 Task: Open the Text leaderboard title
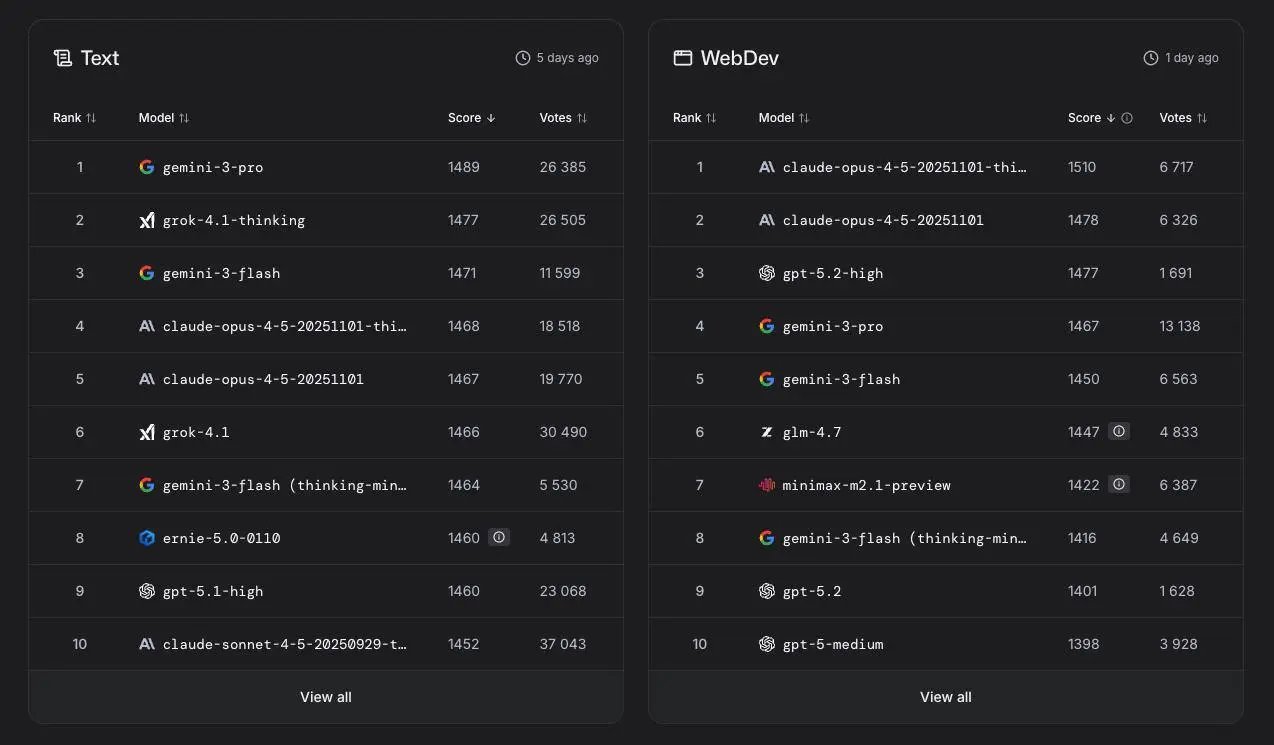(x=100, y=58)
